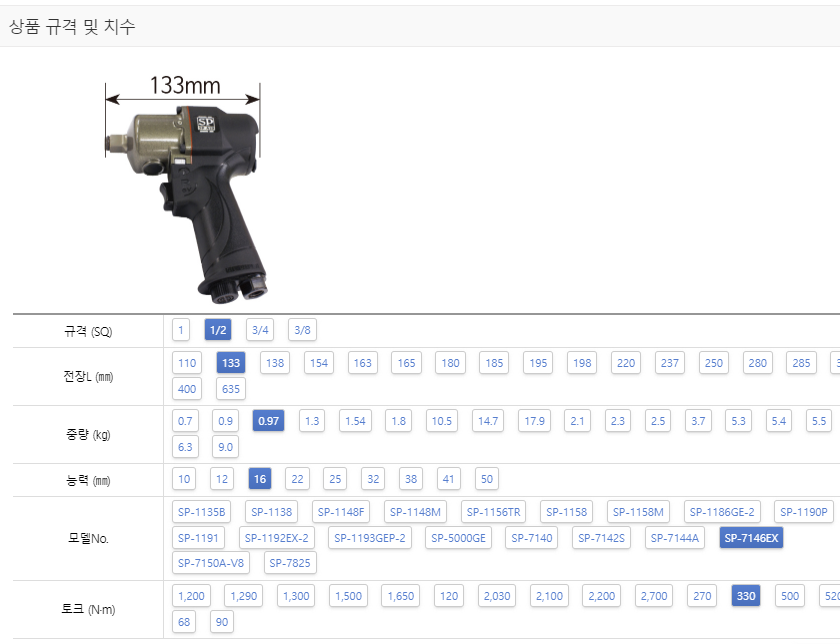The width and height of the screenshot is (840, 644).
Task: Choose 2.1 in the 중량 row
Action: [x=578, y=421]
